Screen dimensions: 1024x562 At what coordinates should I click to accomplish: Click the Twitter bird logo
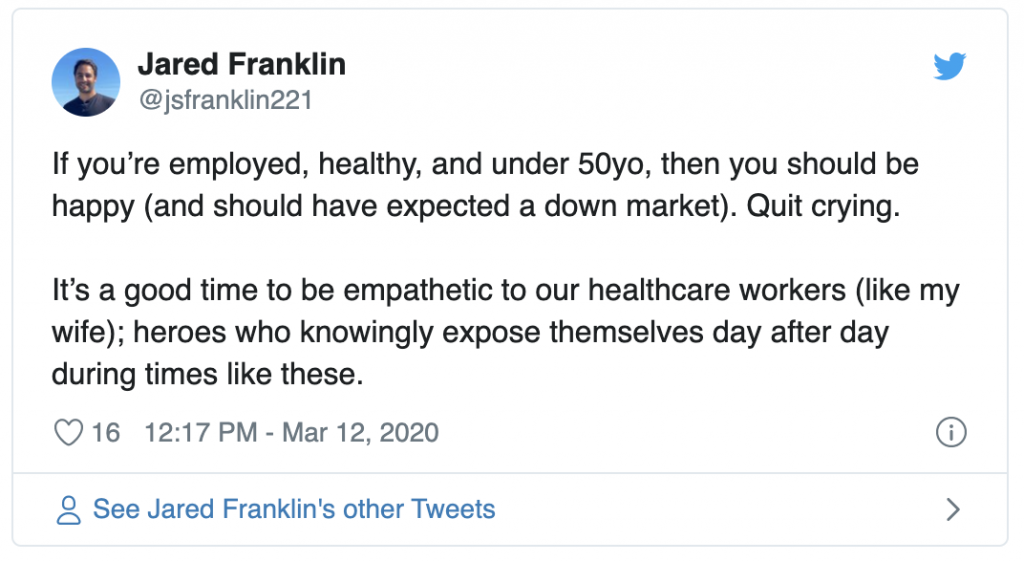(948, 66)
